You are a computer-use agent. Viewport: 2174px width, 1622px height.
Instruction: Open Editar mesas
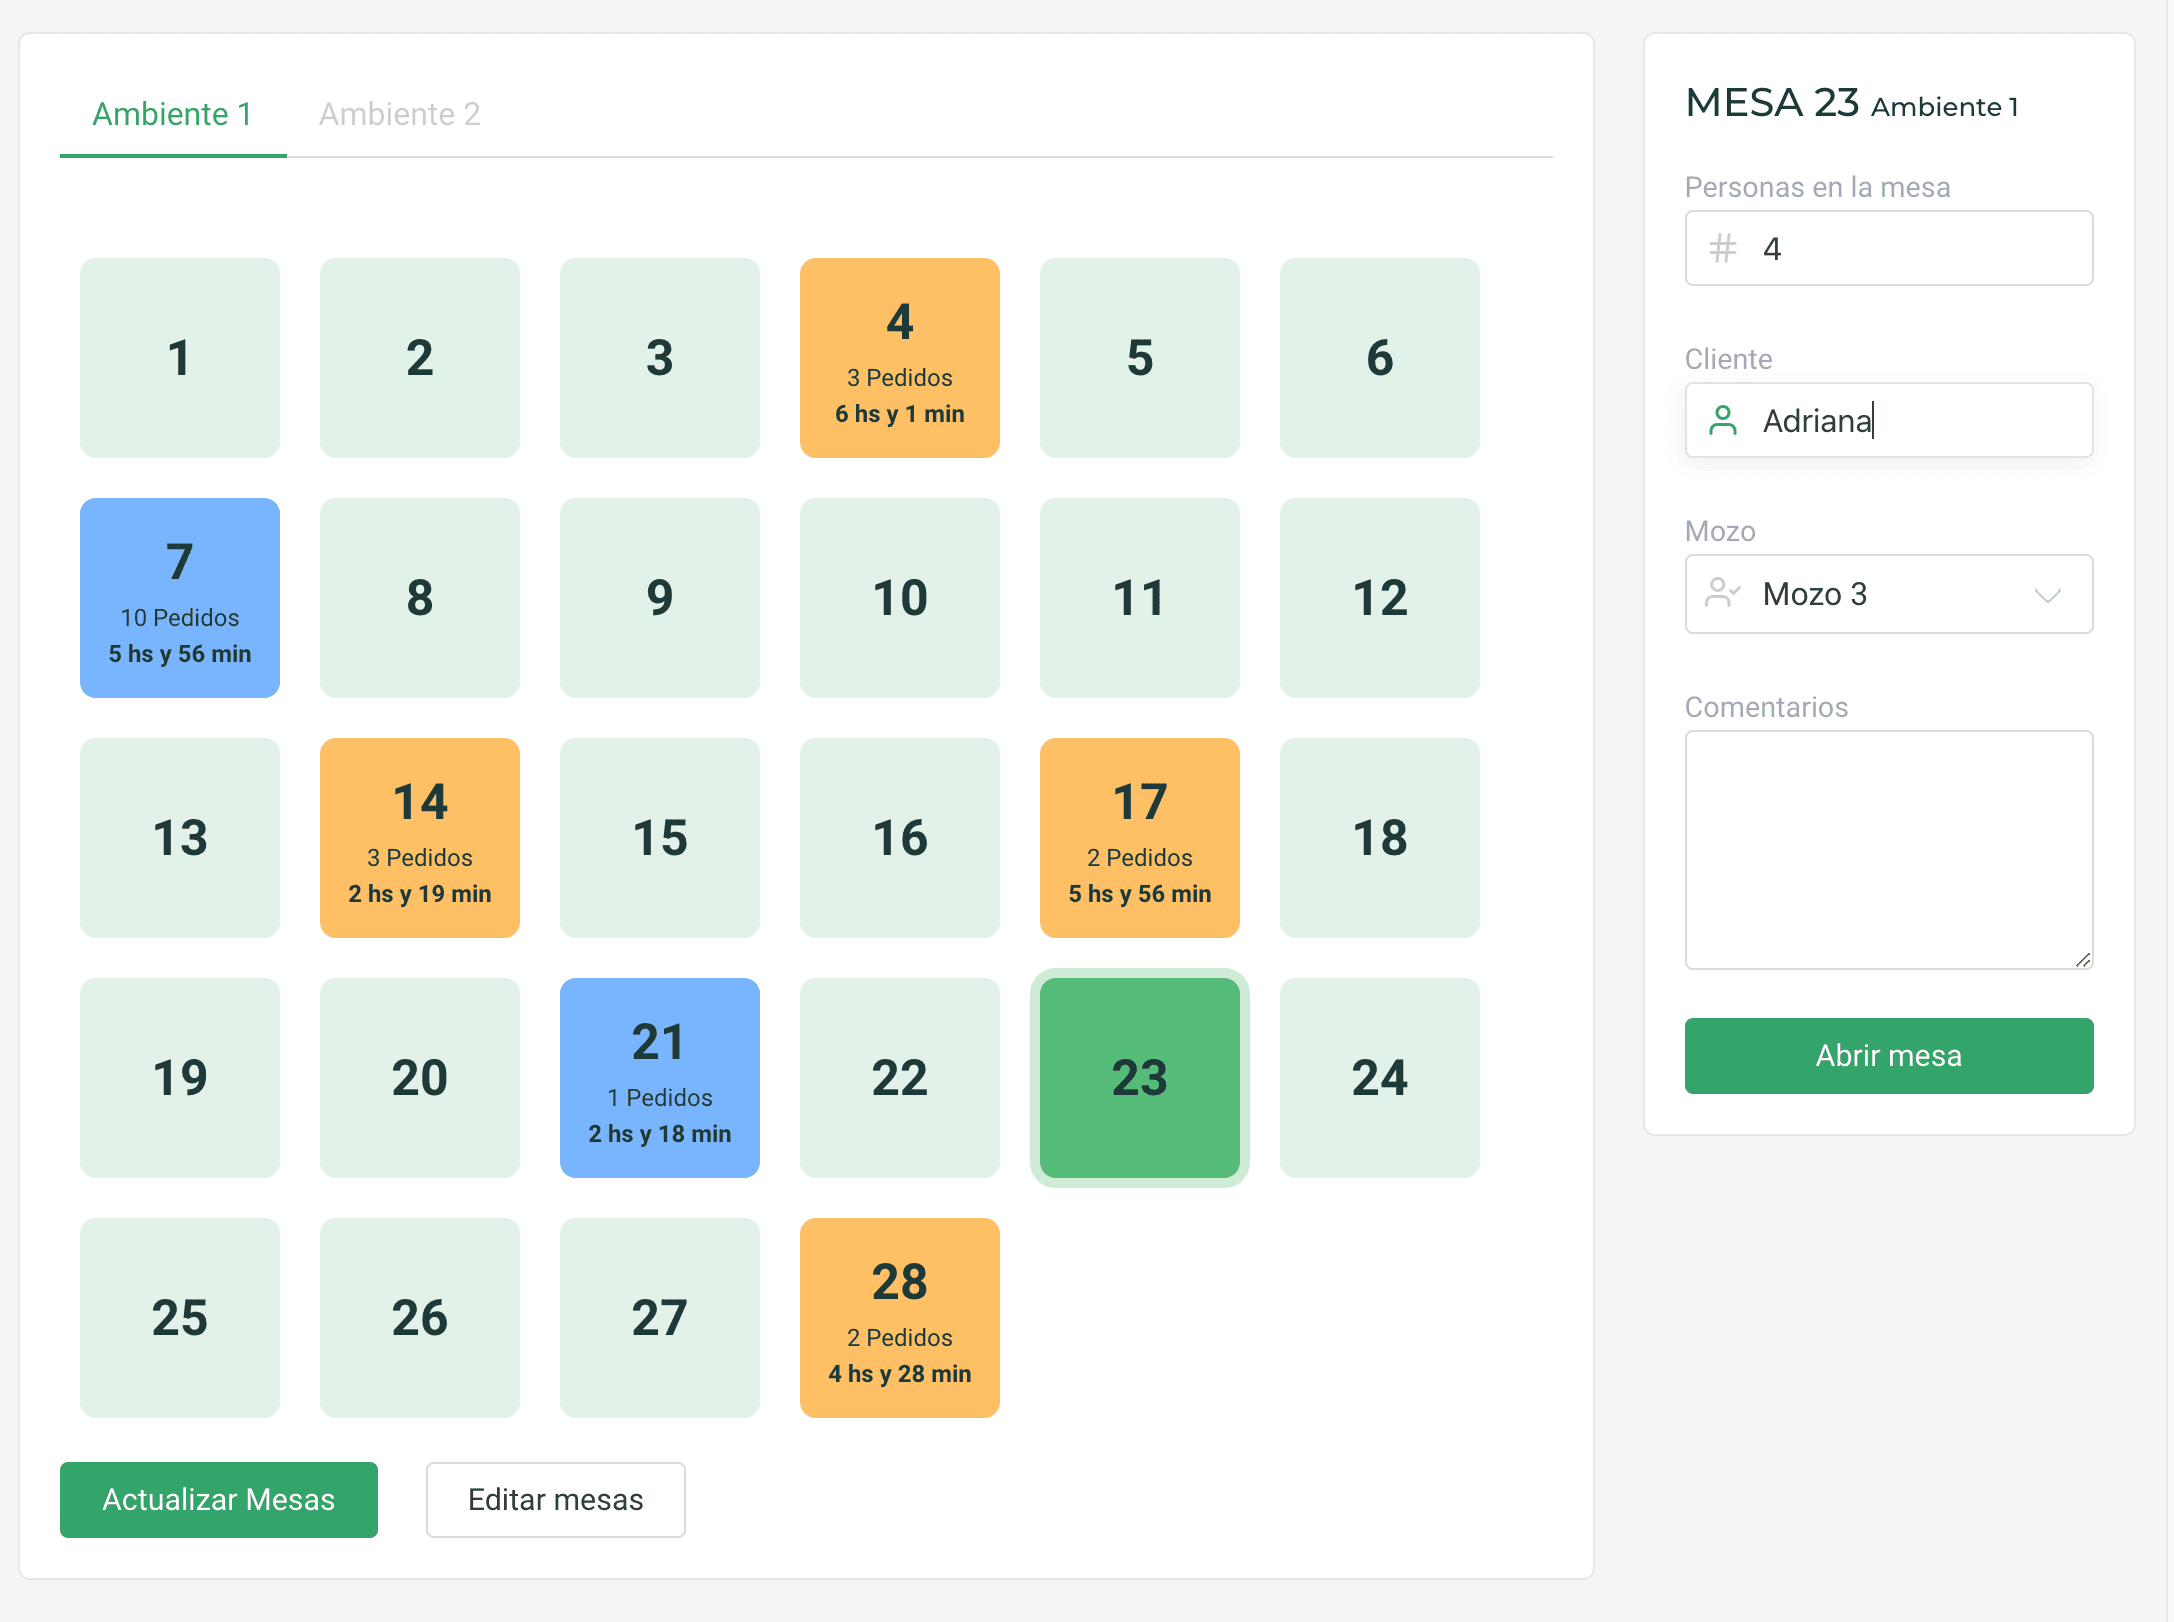click(x=555, y=1499)
